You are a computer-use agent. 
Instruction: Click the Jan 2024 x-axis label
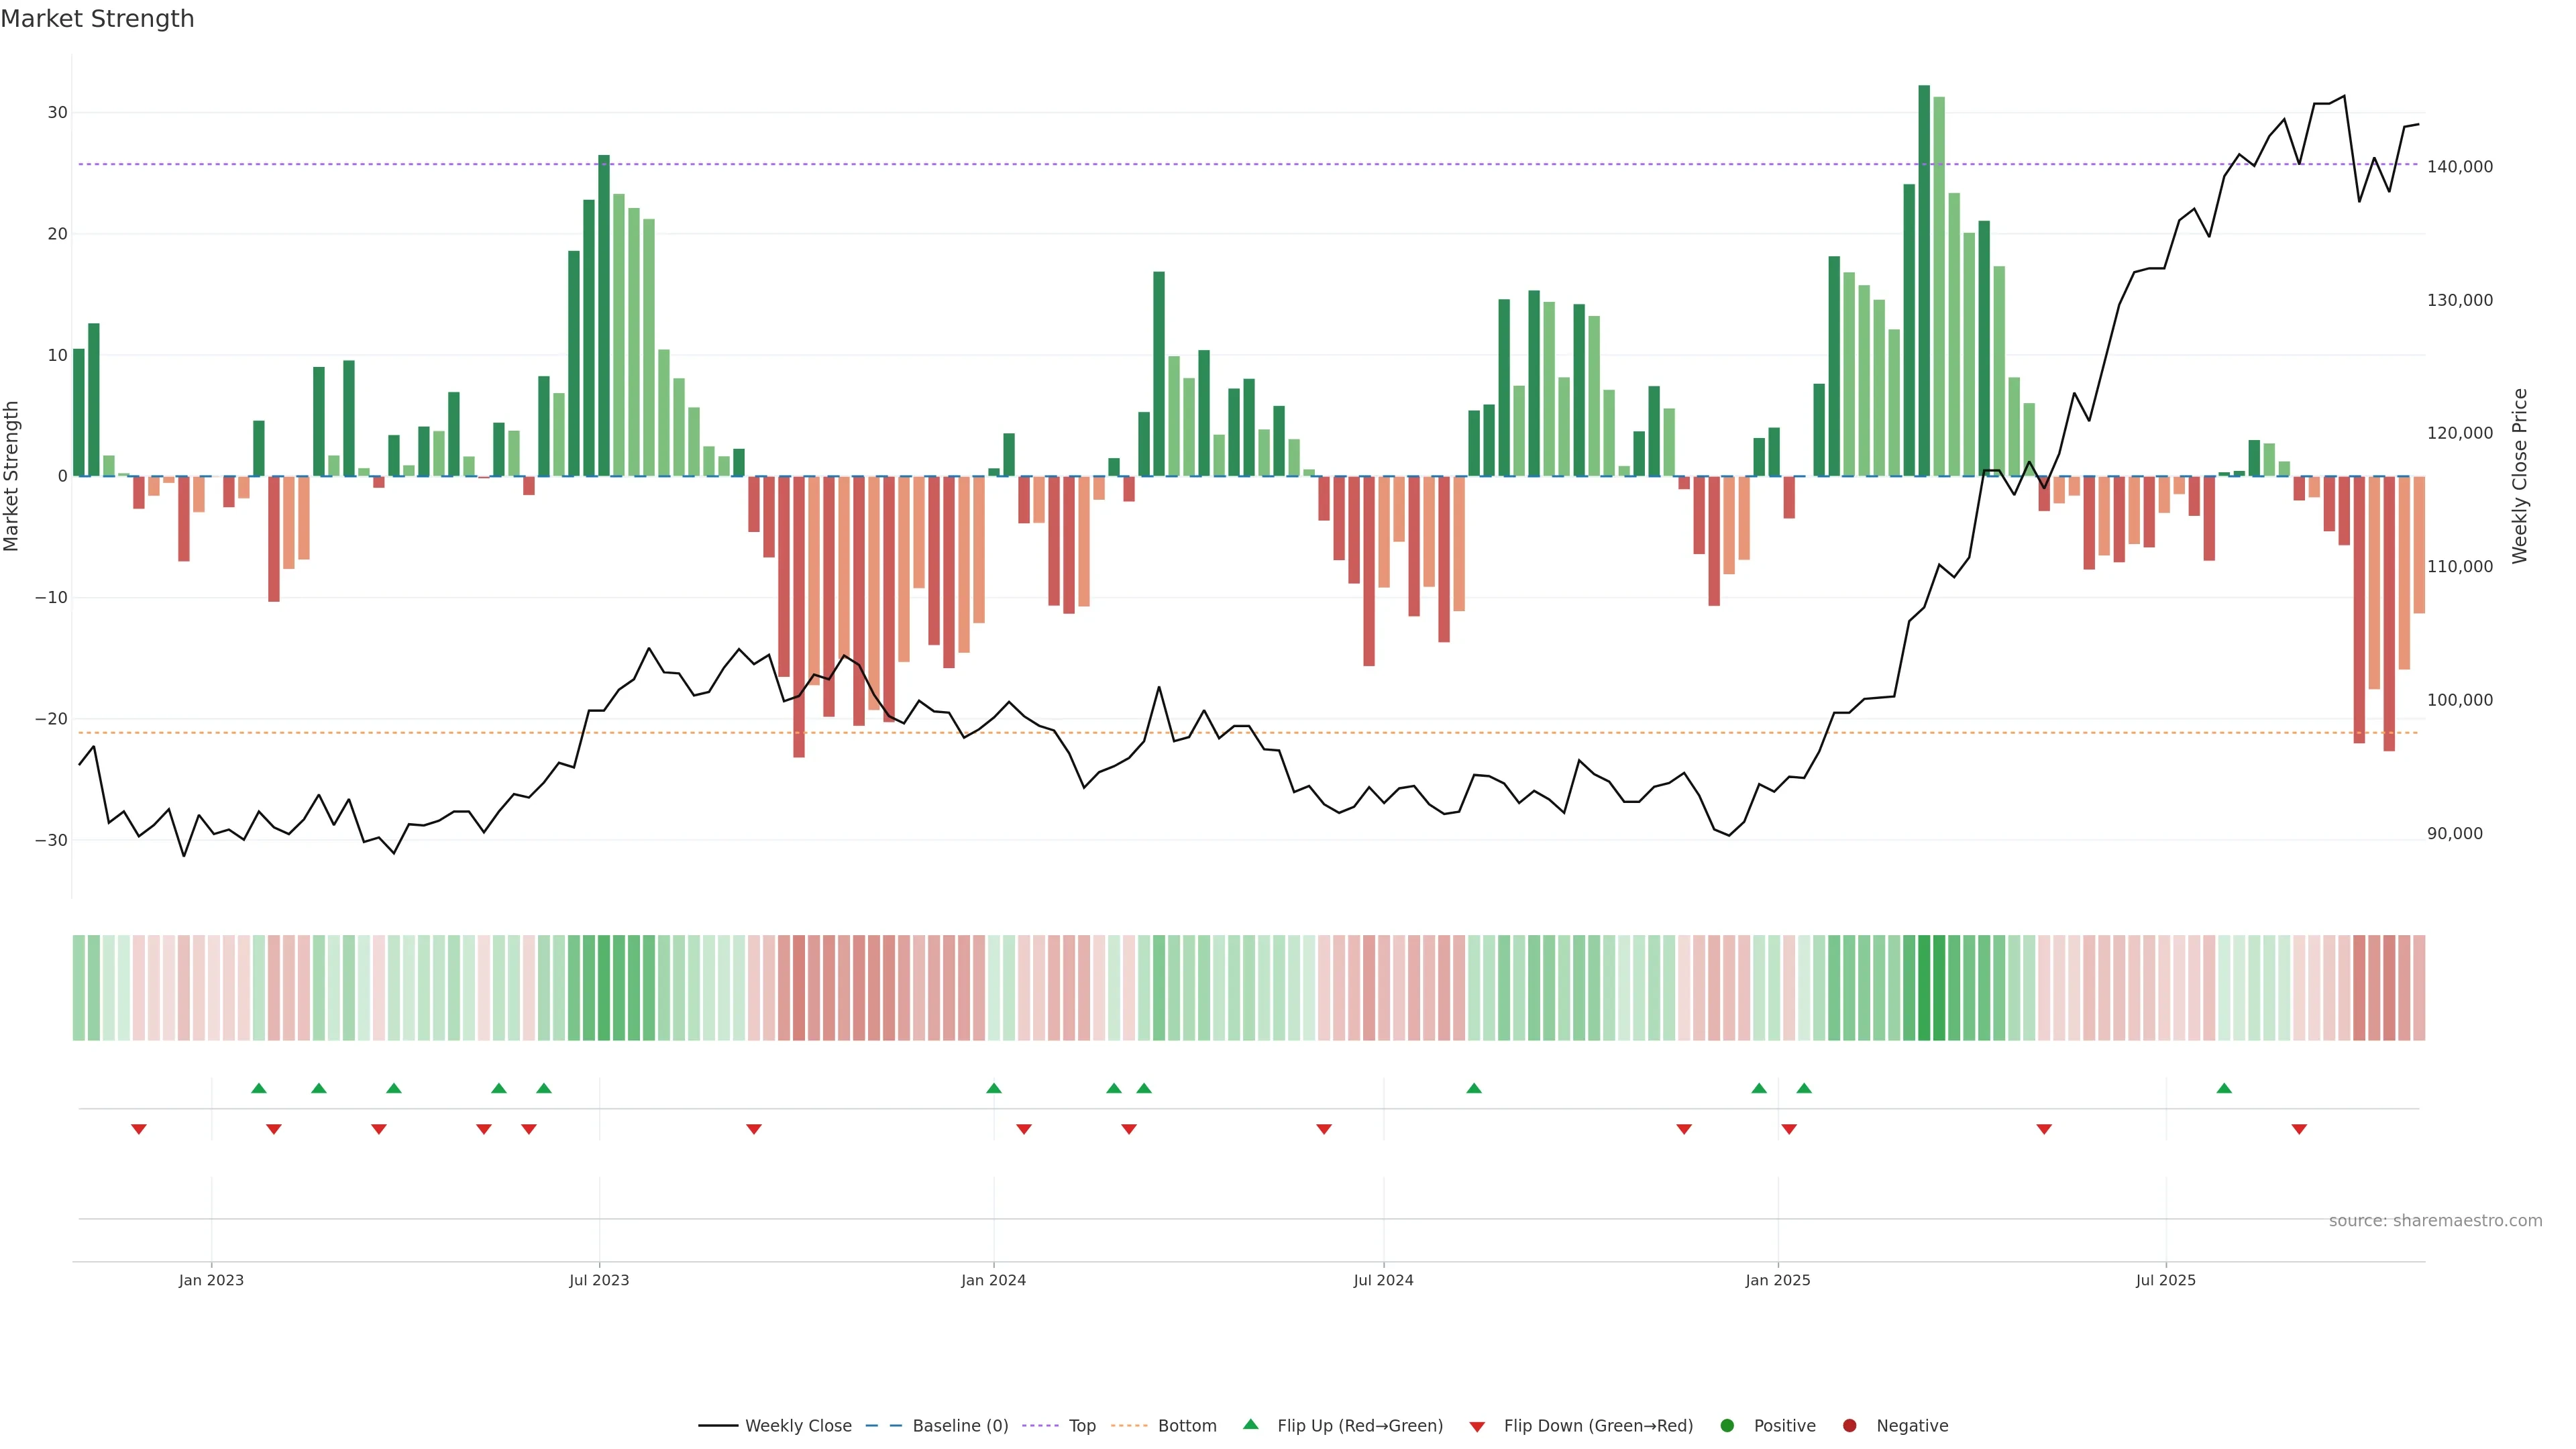(x=993, y=1280)
